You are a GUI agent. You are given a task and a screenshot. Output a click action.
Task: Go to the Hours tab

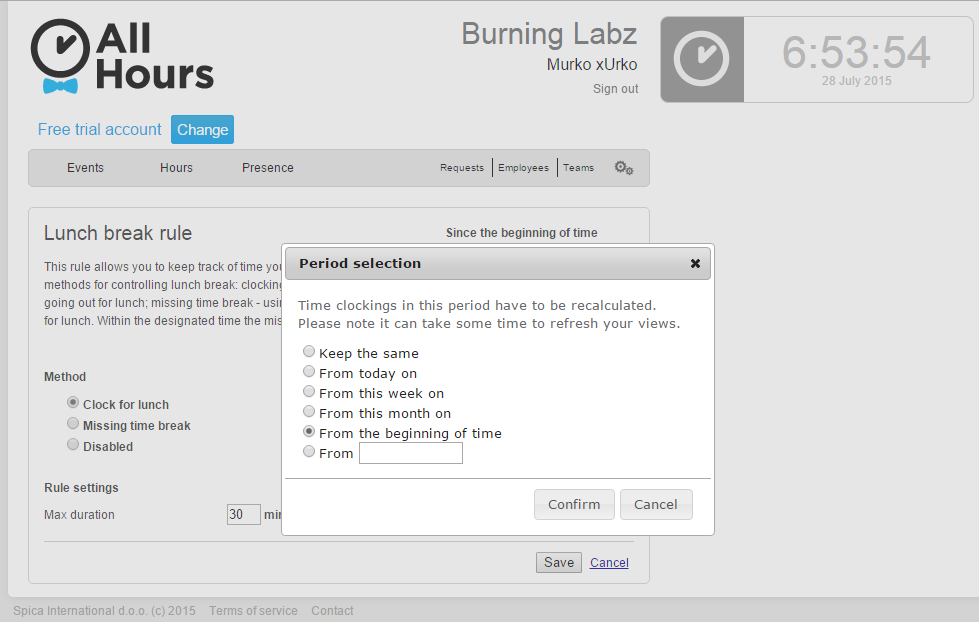(x=176, y=168)
